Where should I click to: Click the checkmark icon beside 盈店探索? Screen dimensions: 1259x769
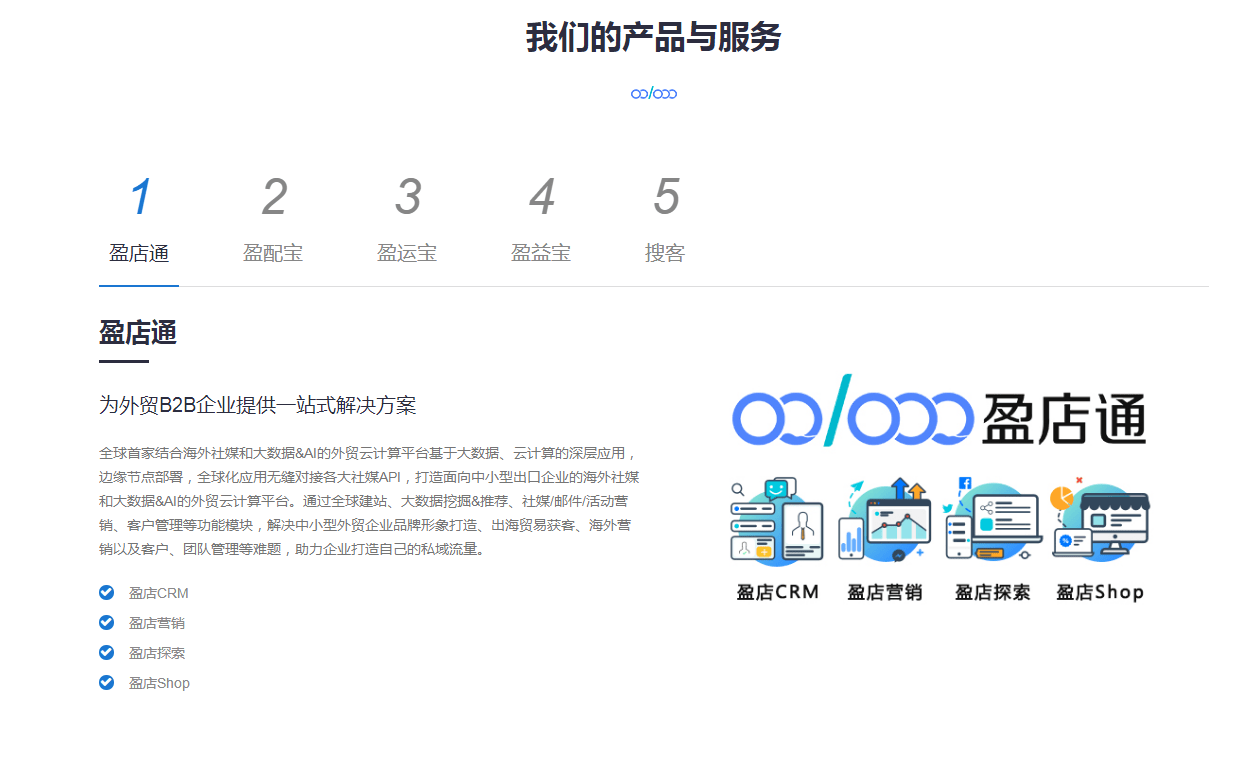(107, 652)
